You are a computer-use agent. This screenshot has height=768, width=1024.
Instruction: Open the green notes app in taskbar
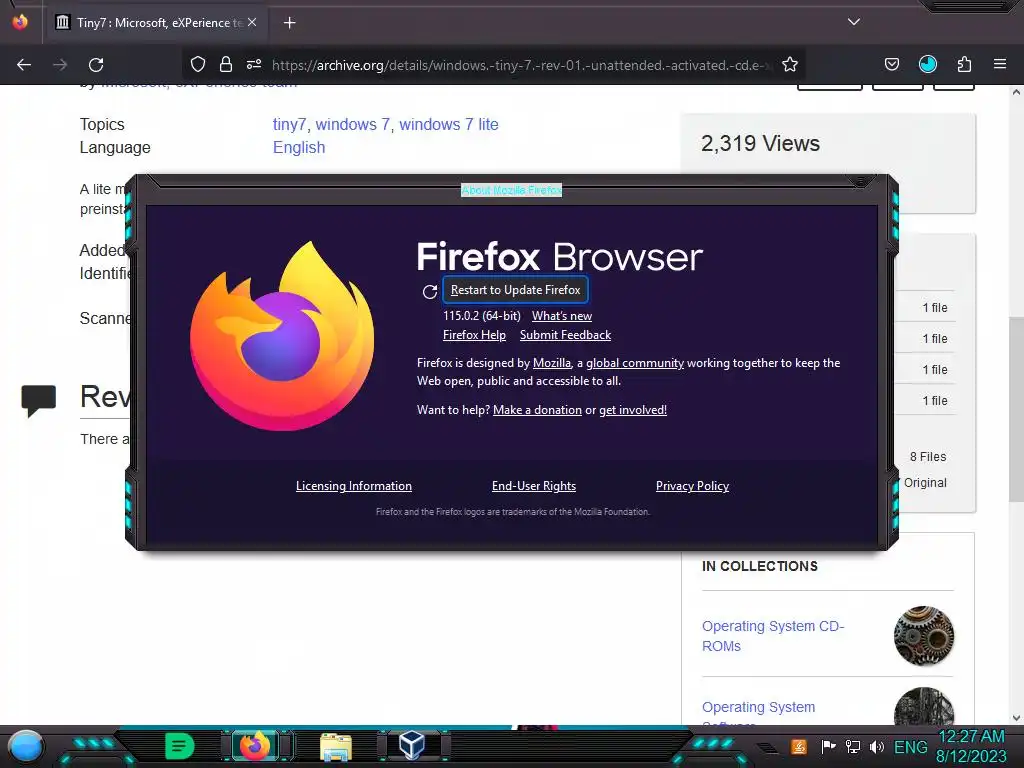(x=180, y=746)
